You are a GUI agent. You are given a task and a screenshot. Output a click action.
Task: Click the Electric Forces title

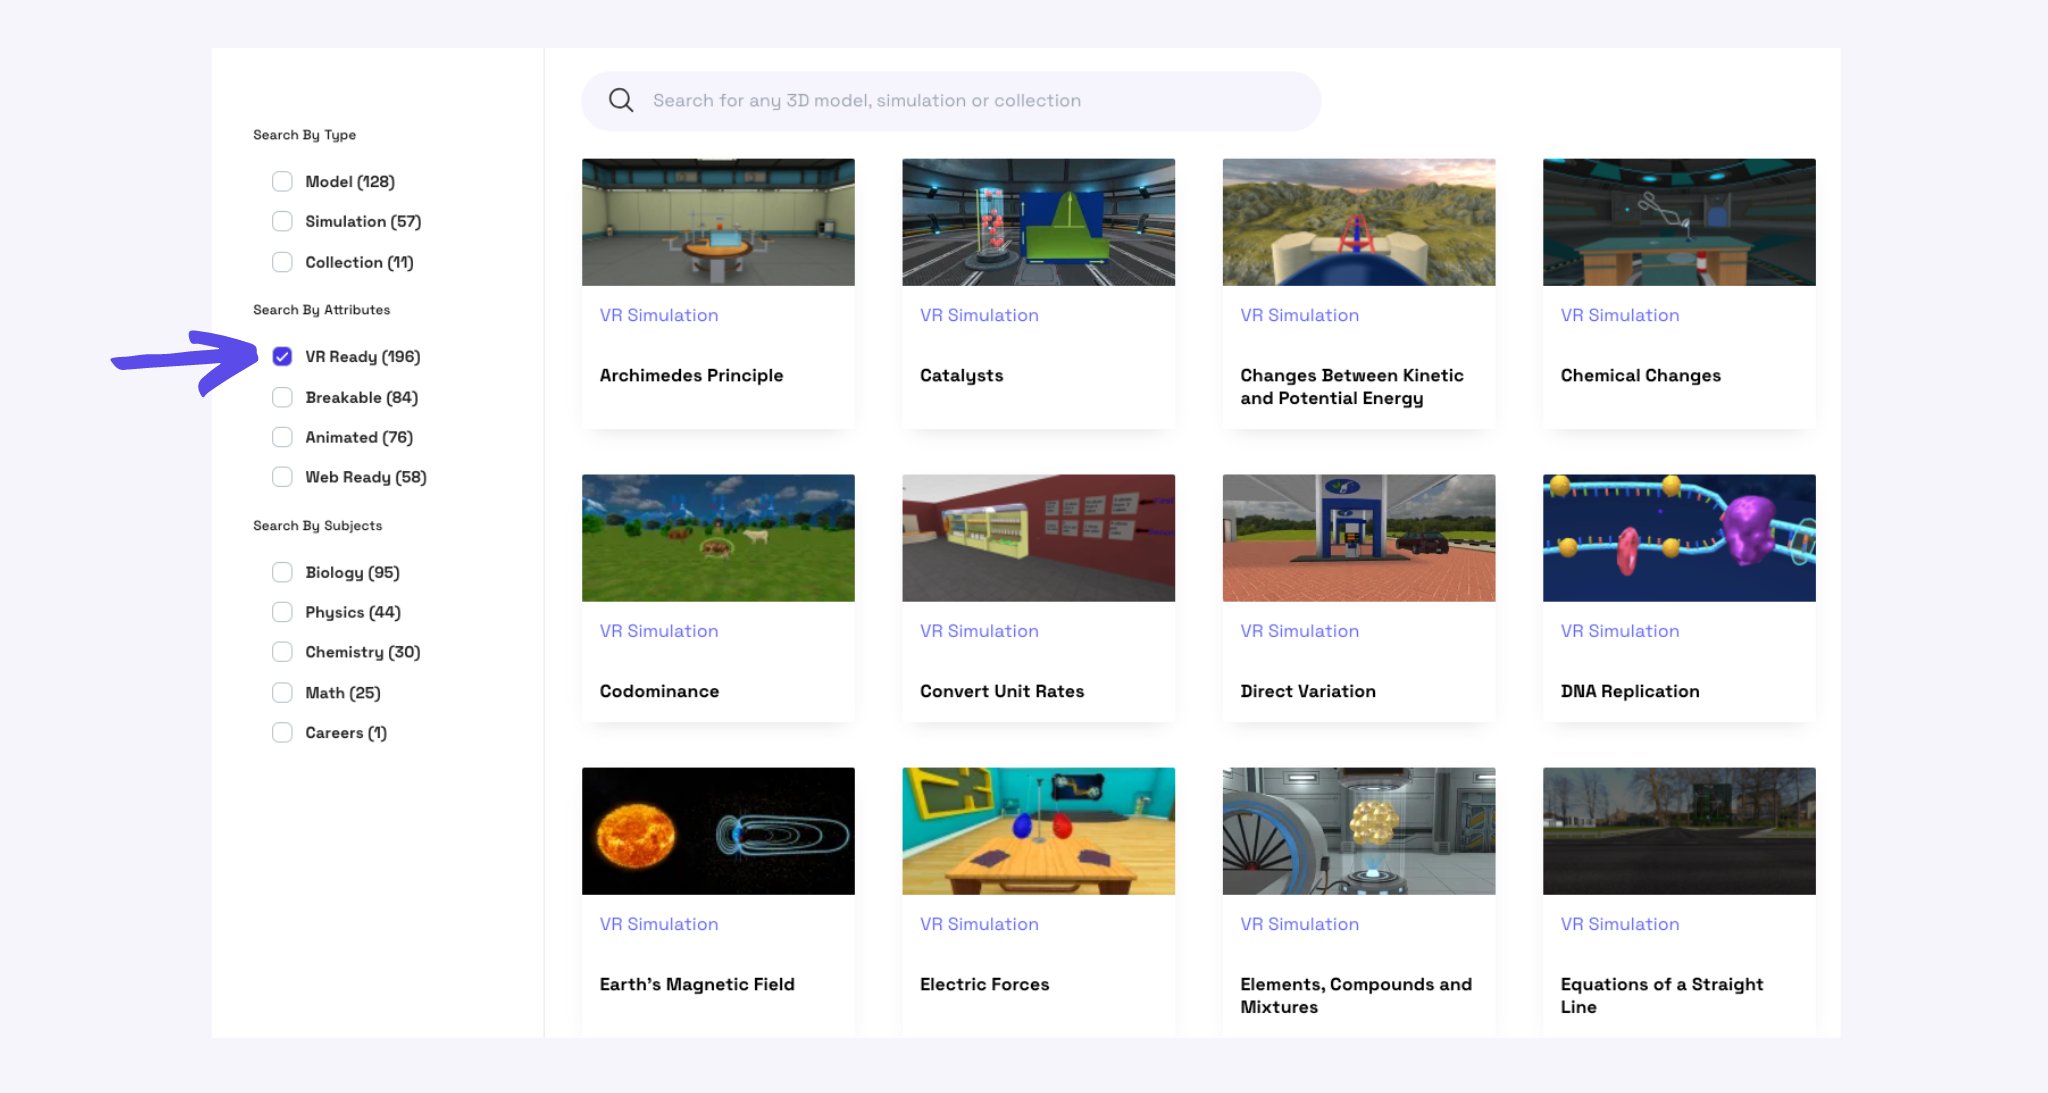tap(984, 984)
